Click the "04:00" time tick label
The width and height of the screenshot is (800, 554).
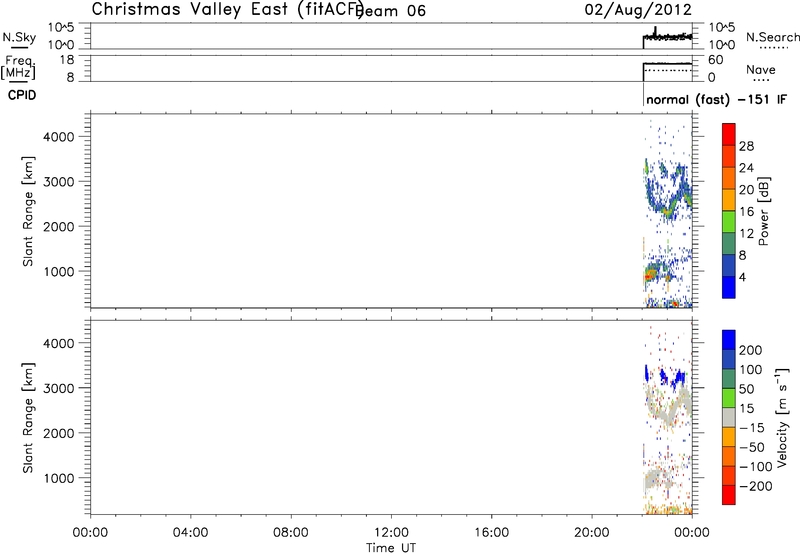click(190, 533)
